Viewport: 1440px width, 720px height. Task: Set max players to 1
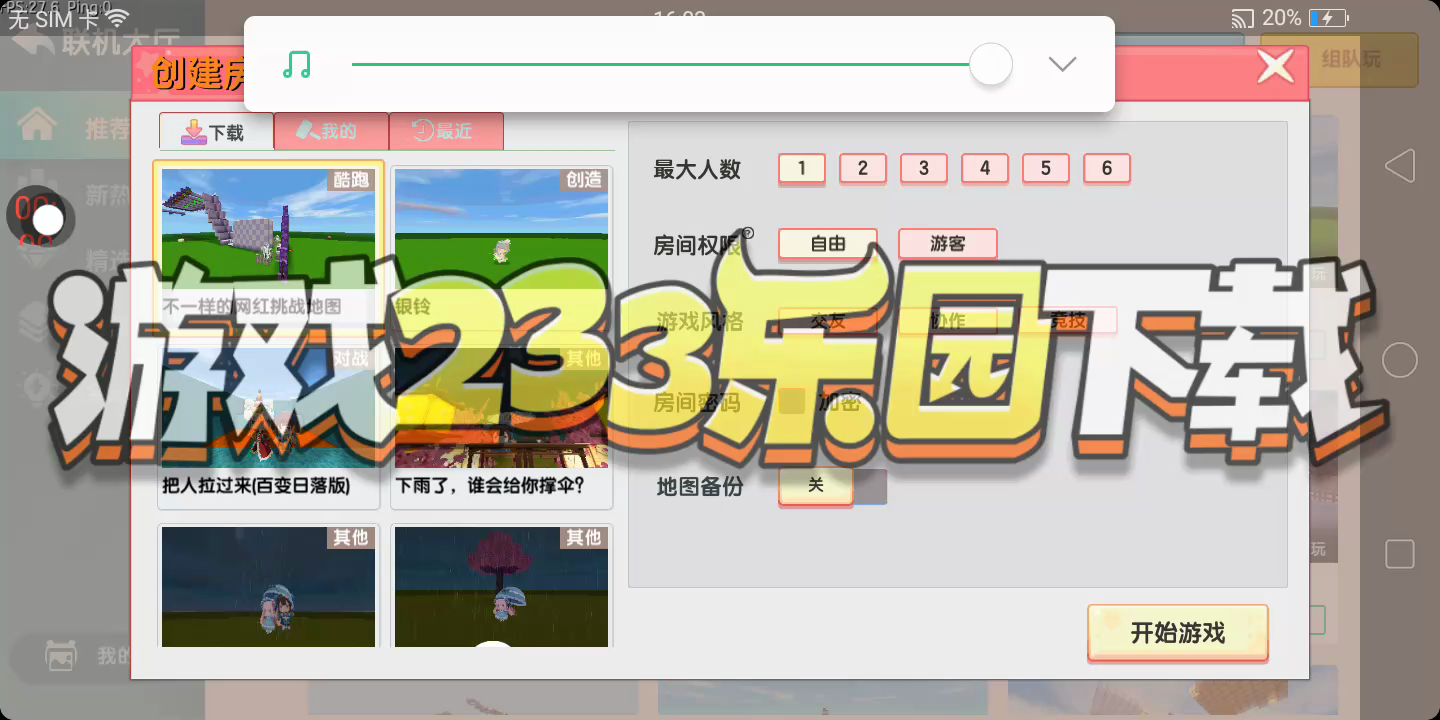[802, 169]
